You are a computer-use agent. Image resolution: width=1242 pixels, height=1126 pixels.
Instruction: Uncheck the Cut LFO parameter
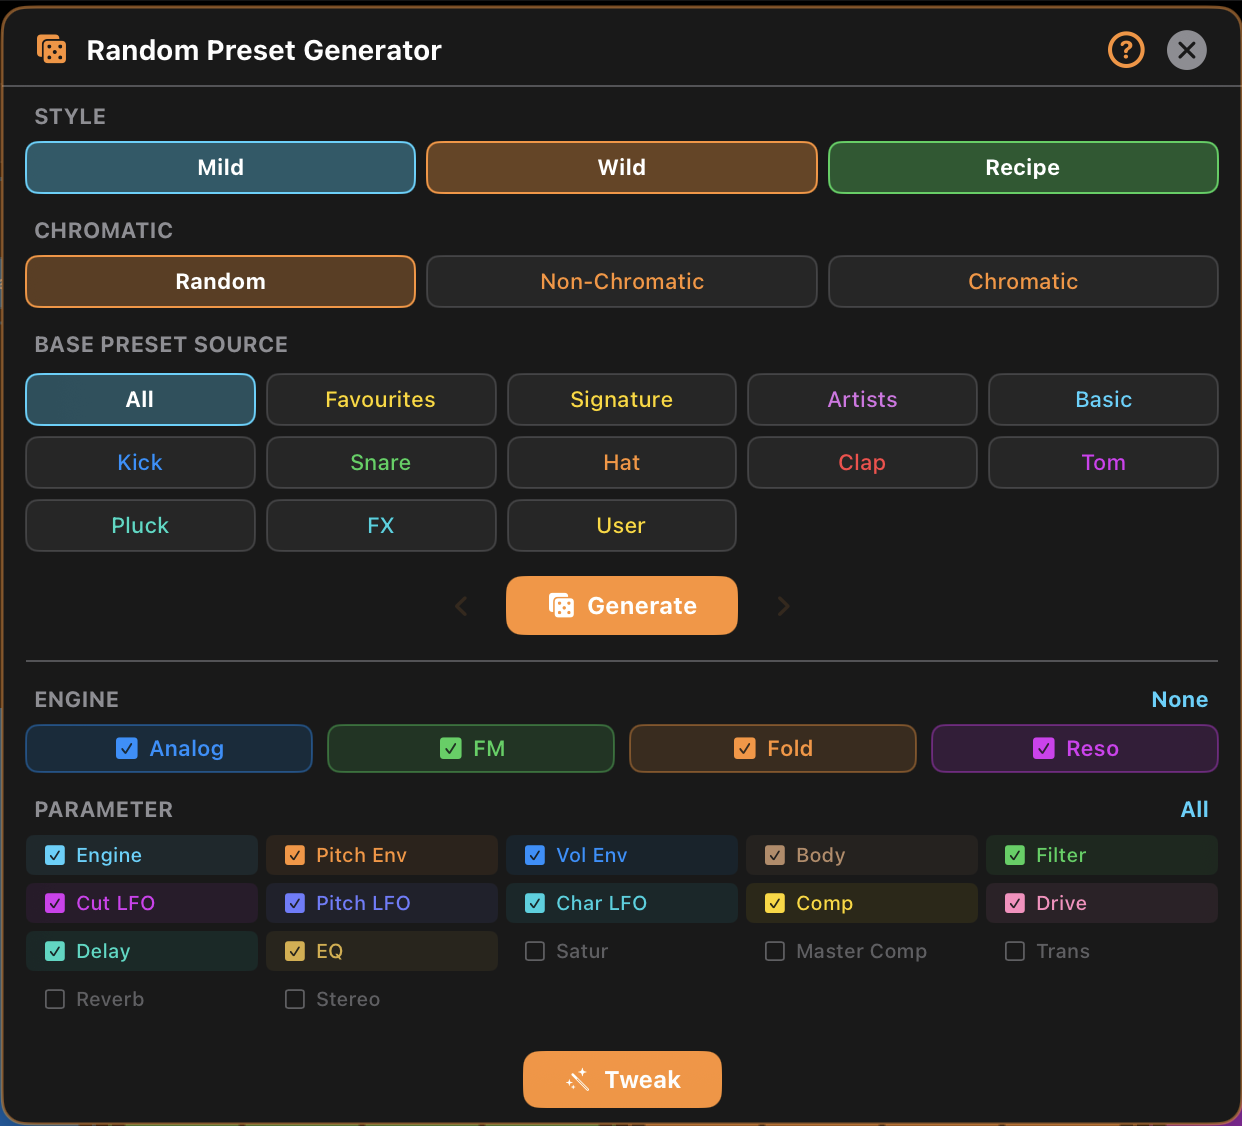[55, 903]
